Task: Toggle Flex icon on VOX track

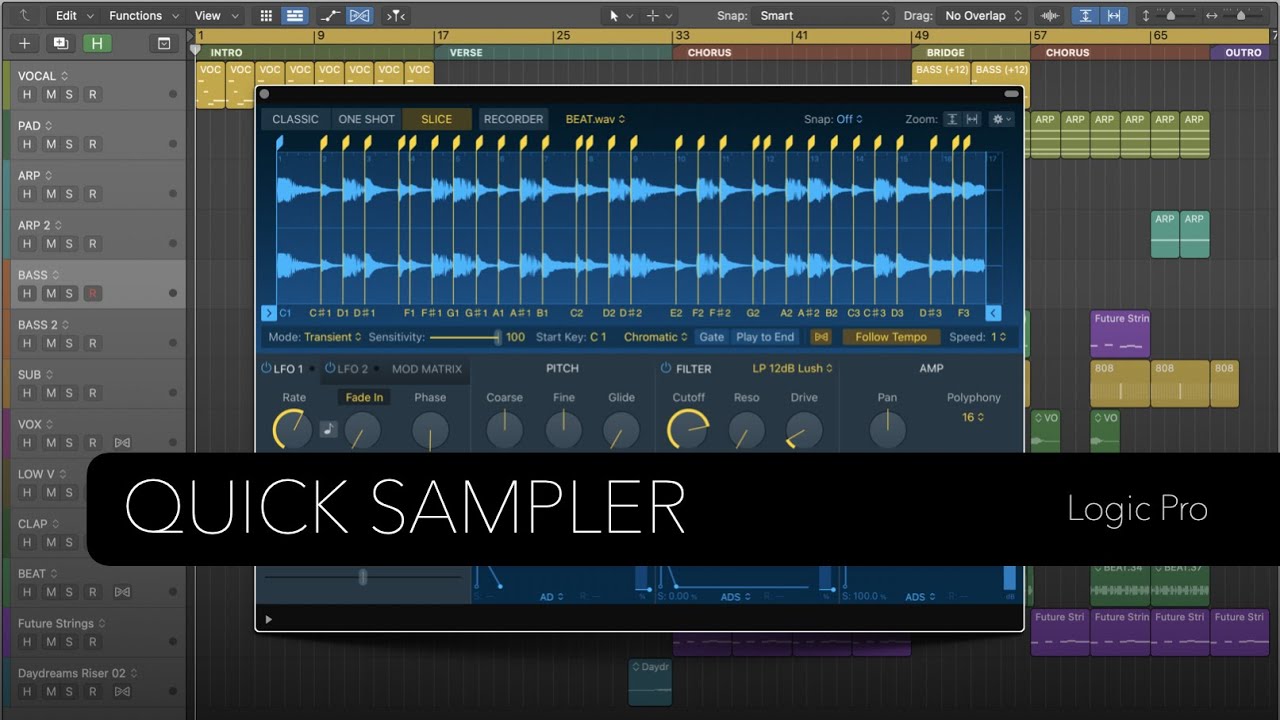Action: [x=122, y=443]
